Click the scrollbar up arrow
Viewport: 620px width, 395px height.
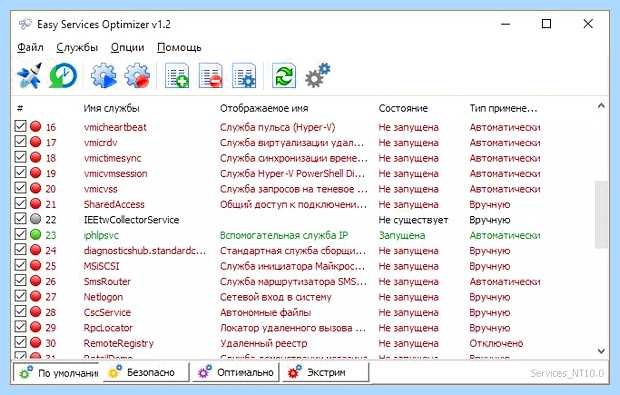pyautogui.click(x=601, y=106)
